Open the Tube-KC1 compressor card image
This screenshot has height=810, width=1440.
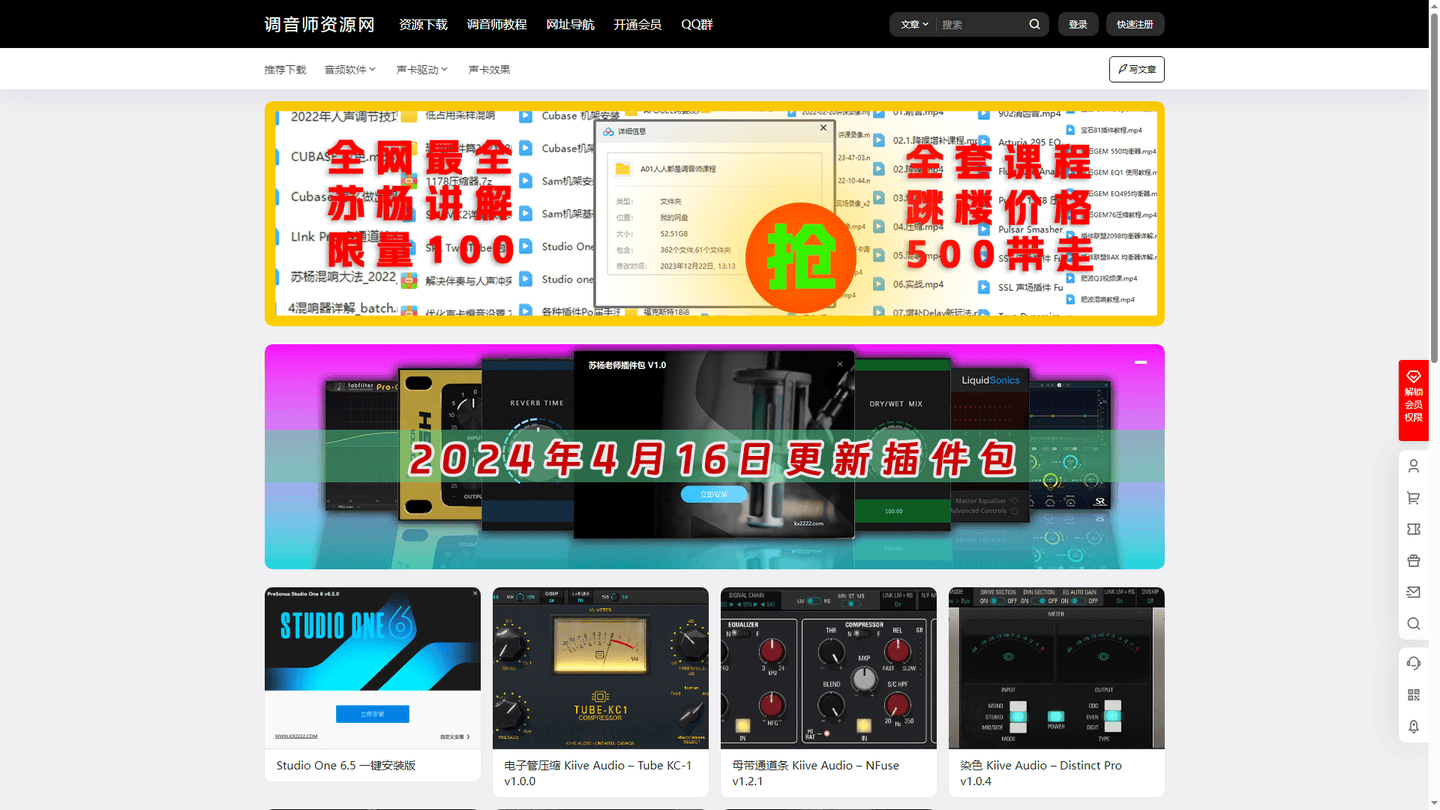click(x=600, y=668)
